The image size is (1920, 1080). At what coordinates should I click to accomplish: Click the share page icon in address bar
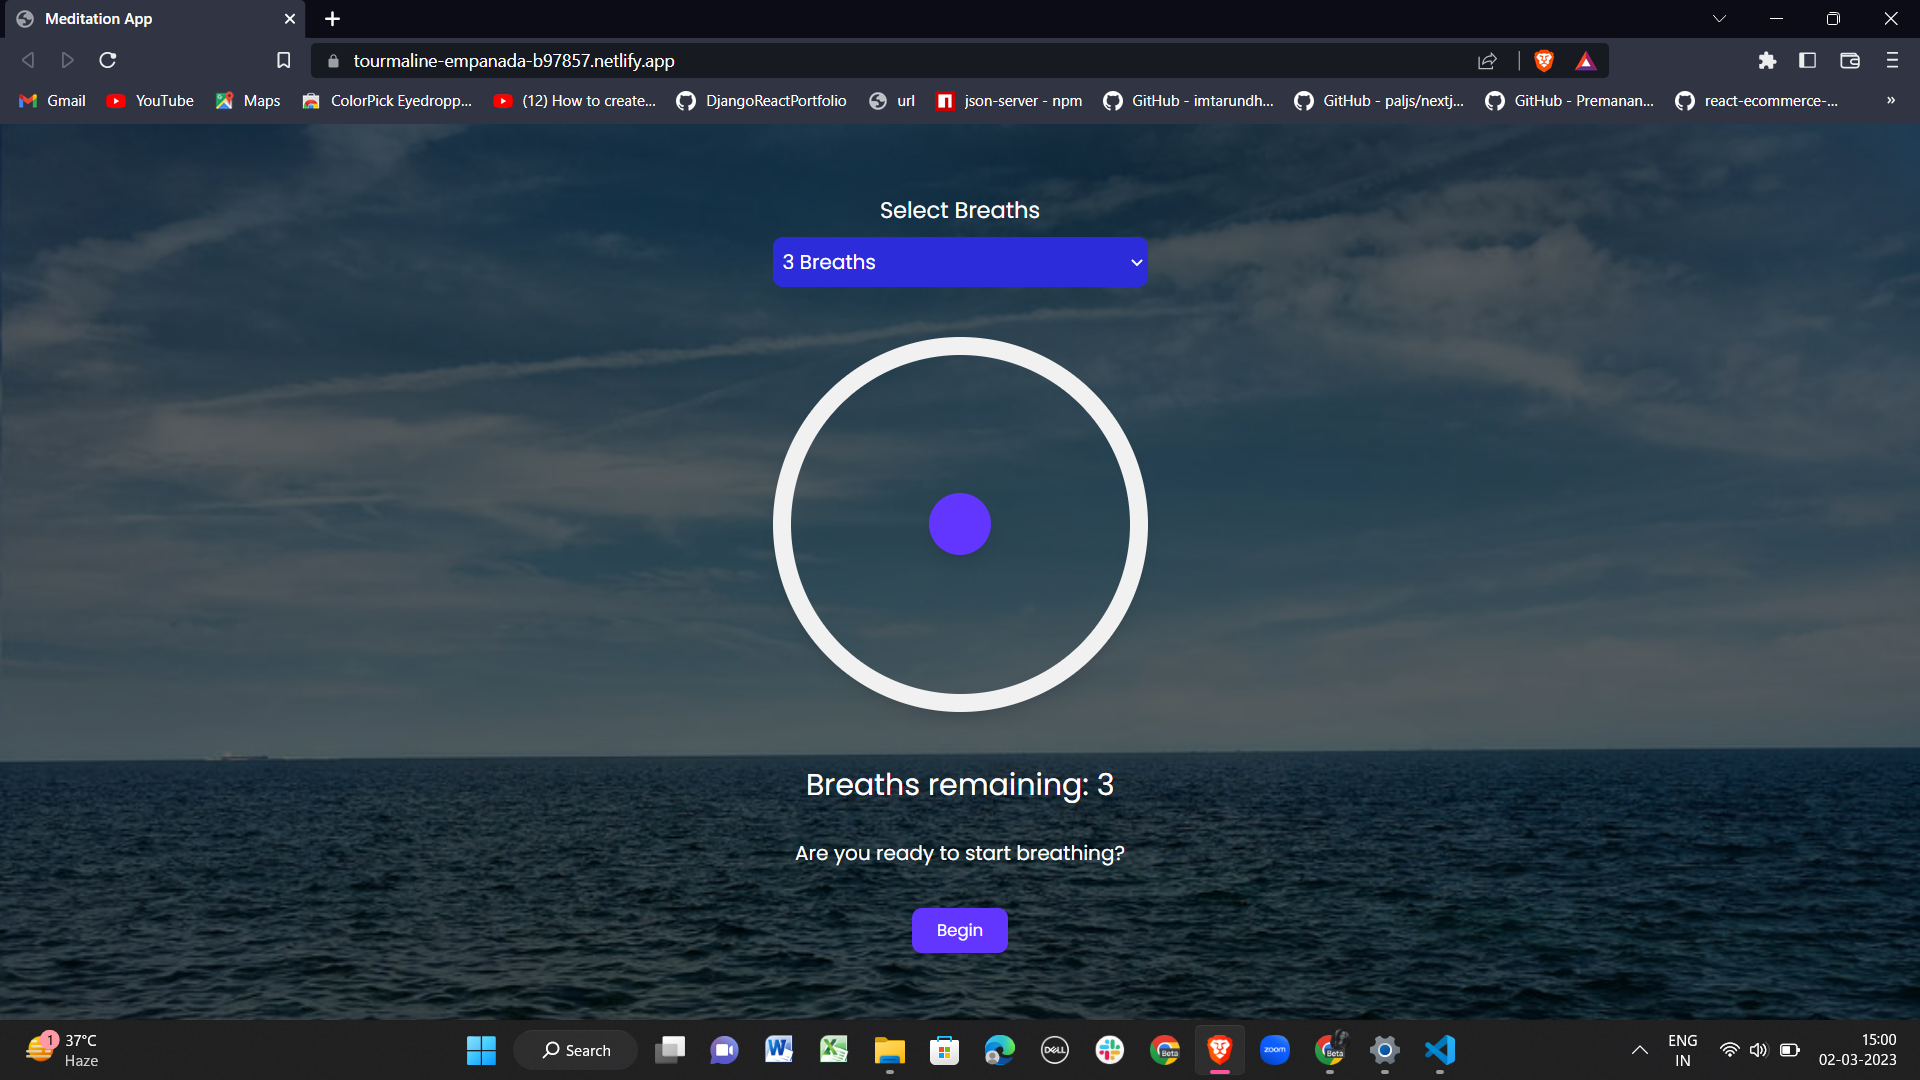click(1487, 61)
